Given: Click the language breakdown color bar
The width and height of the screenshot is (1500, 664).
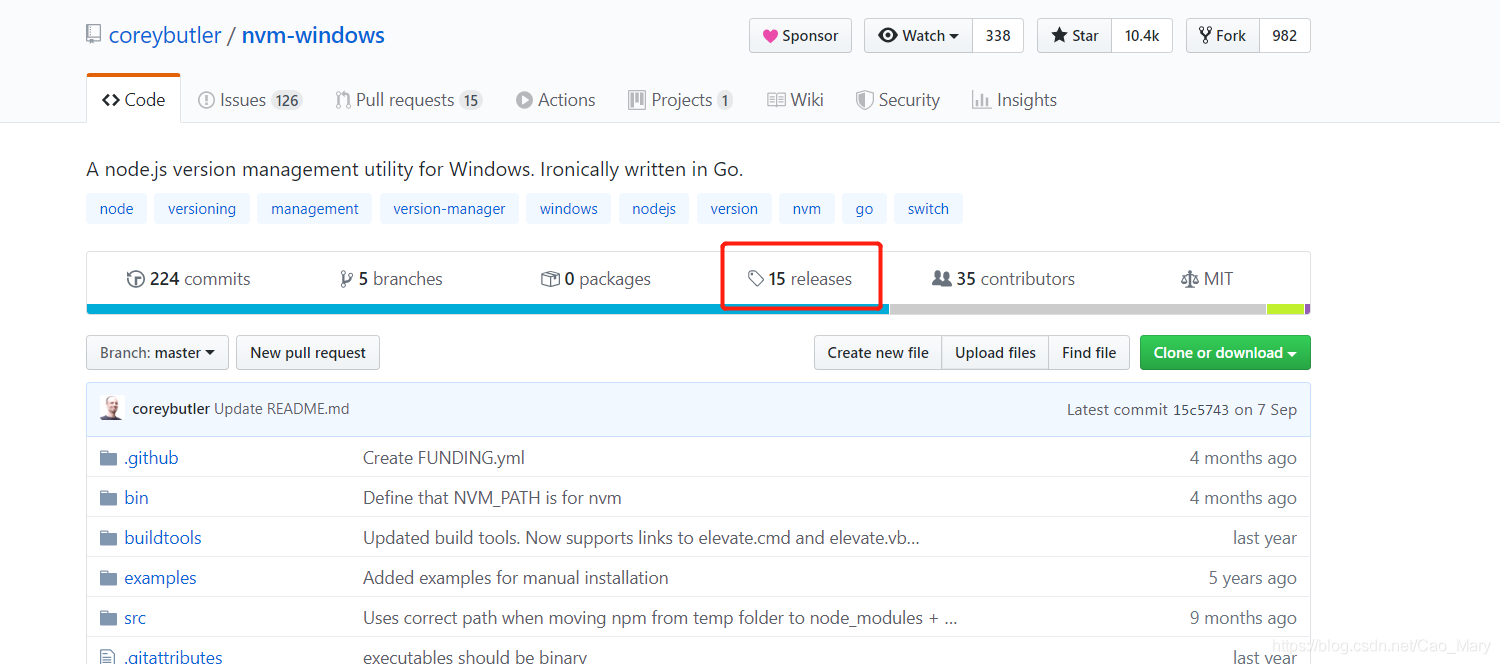Looking at the screenshot, I should [698, 309].
